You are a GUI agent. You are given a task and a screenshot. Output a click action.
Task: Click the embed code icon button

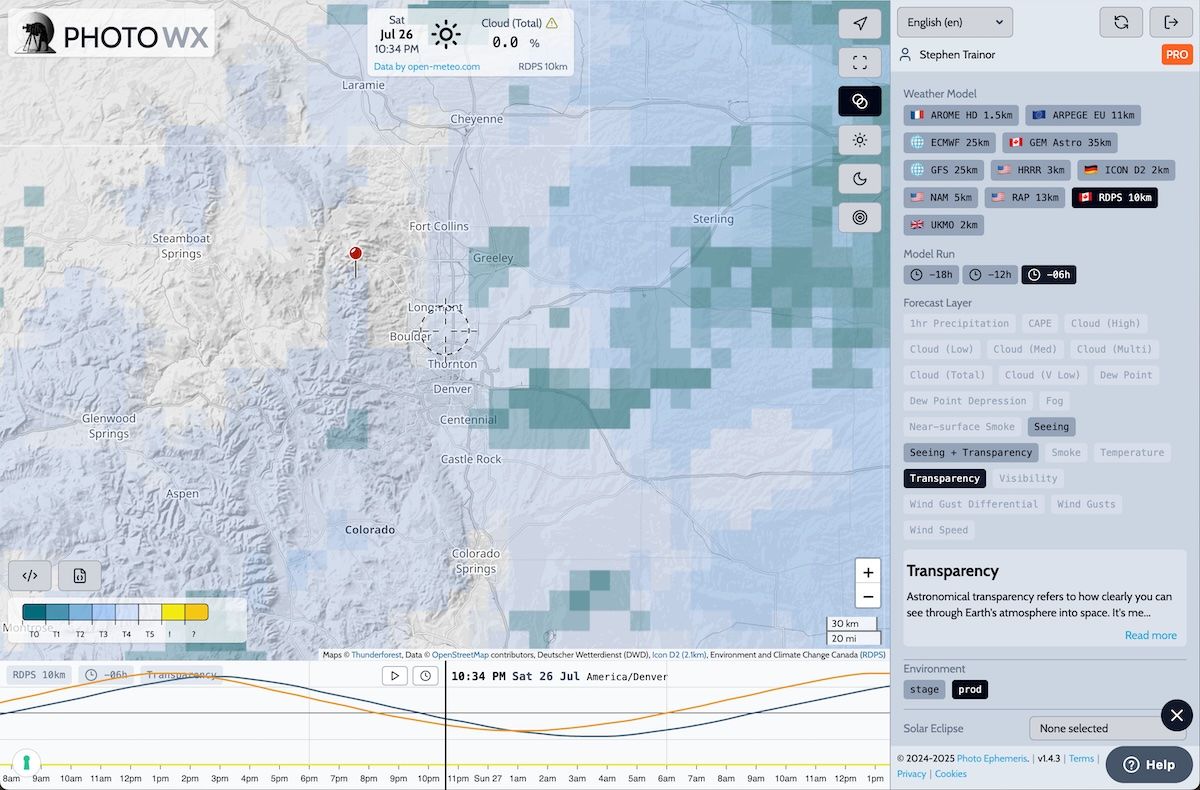pyautogui.click(x=30, y=575)
